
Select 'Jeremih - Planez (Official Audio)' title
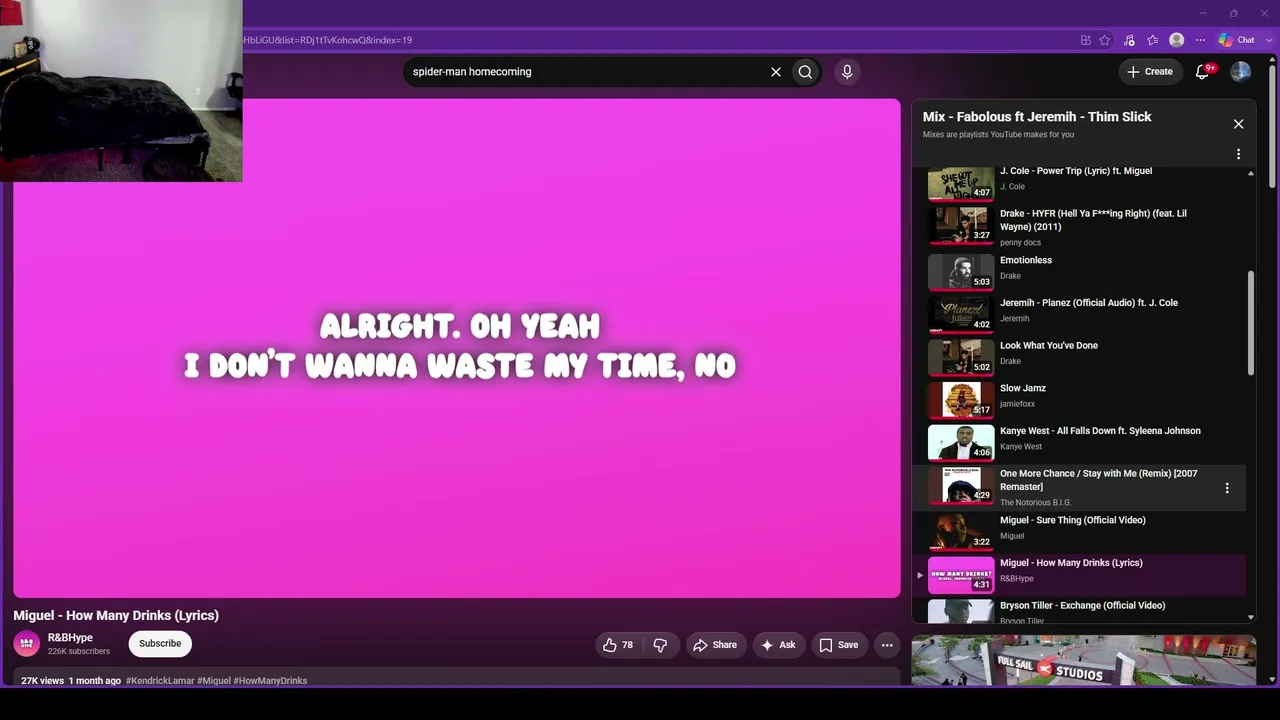(1089, 303)
